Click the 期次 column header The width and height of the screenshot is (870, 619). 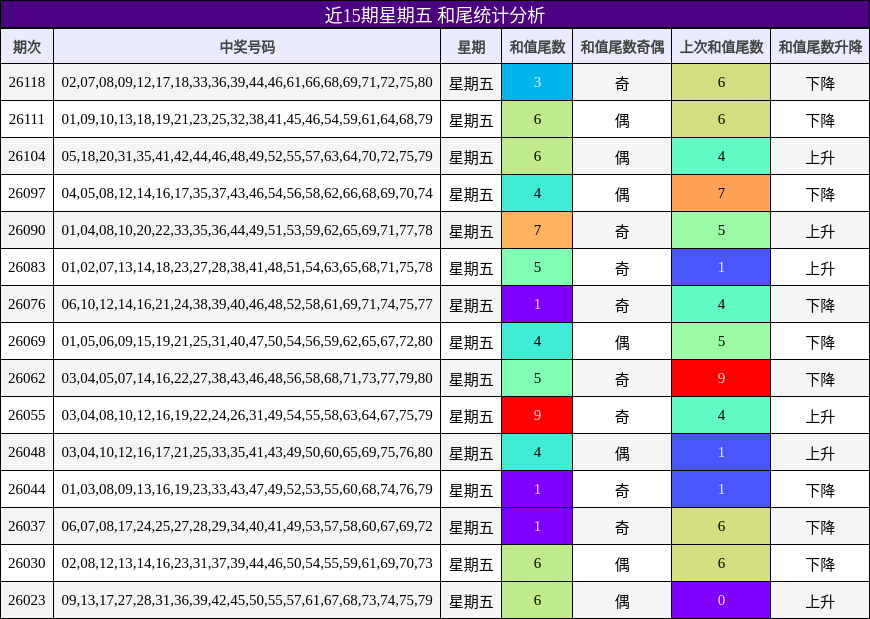pyautogui.click(x=27, y=46)
